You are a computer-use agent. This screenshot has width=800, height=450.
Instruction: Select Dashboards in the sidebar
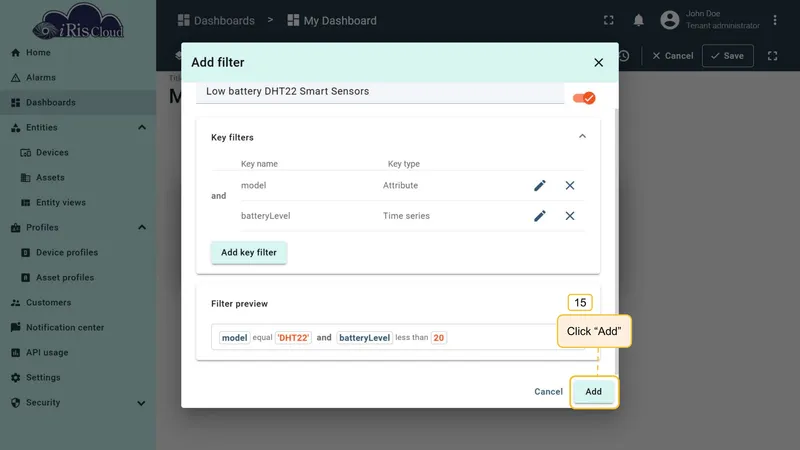click(x=78, y=103)
